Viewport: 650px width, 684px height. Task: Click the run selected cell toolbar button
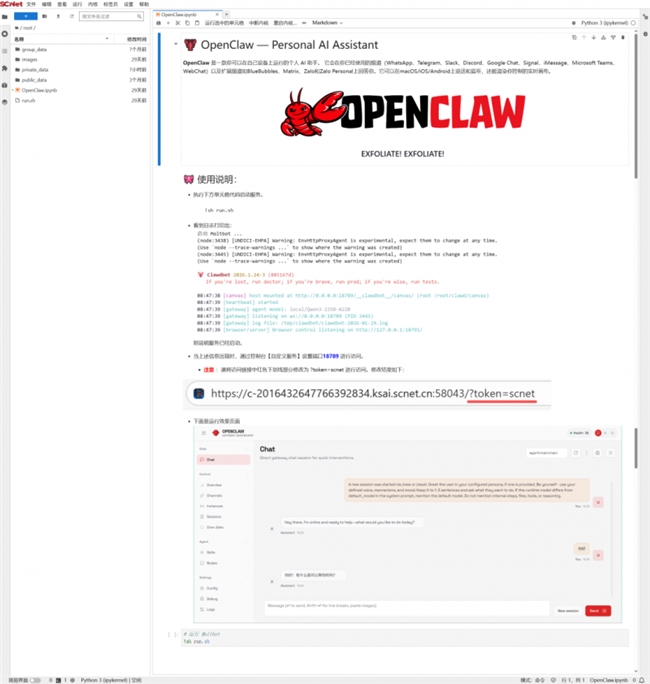(224, 23)
